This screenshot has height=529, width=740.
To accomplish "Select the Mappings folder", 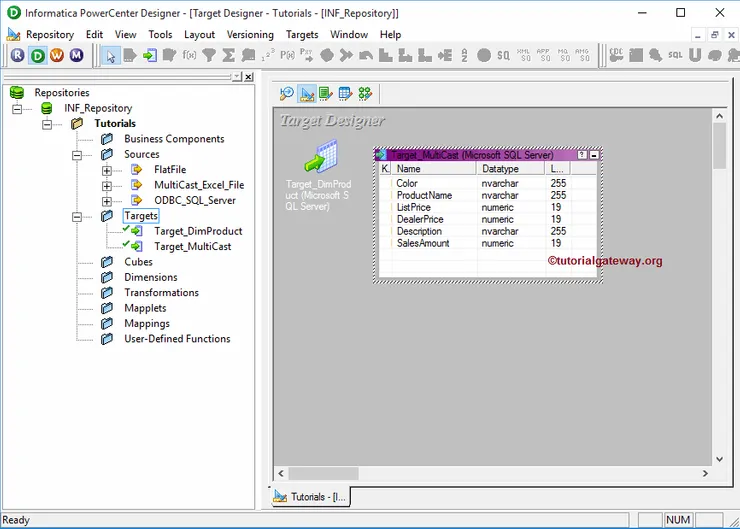I will (147, 323).
